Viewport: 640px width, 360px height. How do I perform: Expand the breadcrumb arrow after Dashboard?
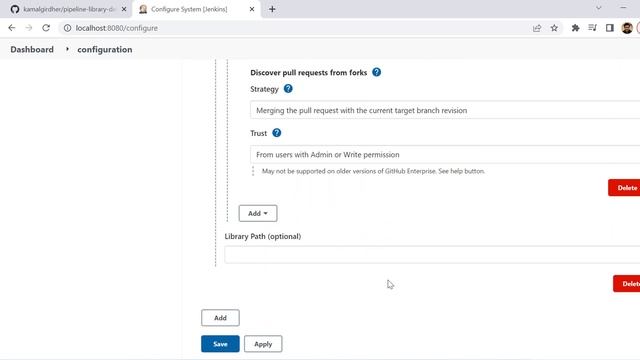click(x=67, y=49)
